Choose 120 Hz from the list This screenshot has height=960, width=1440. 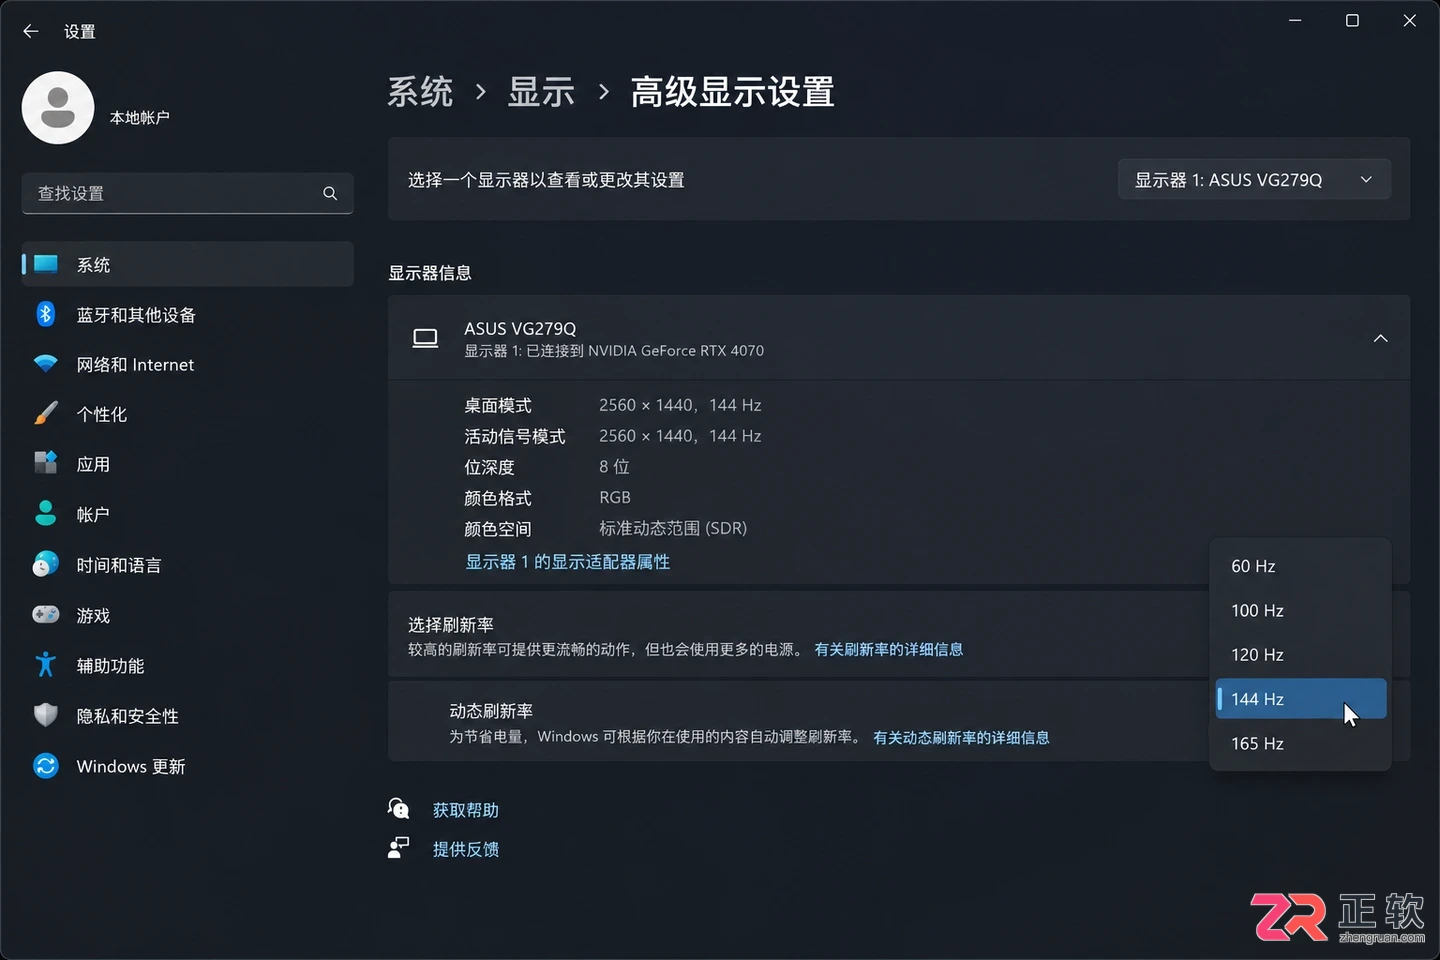pyautogui.click(x=1301, y=654)
